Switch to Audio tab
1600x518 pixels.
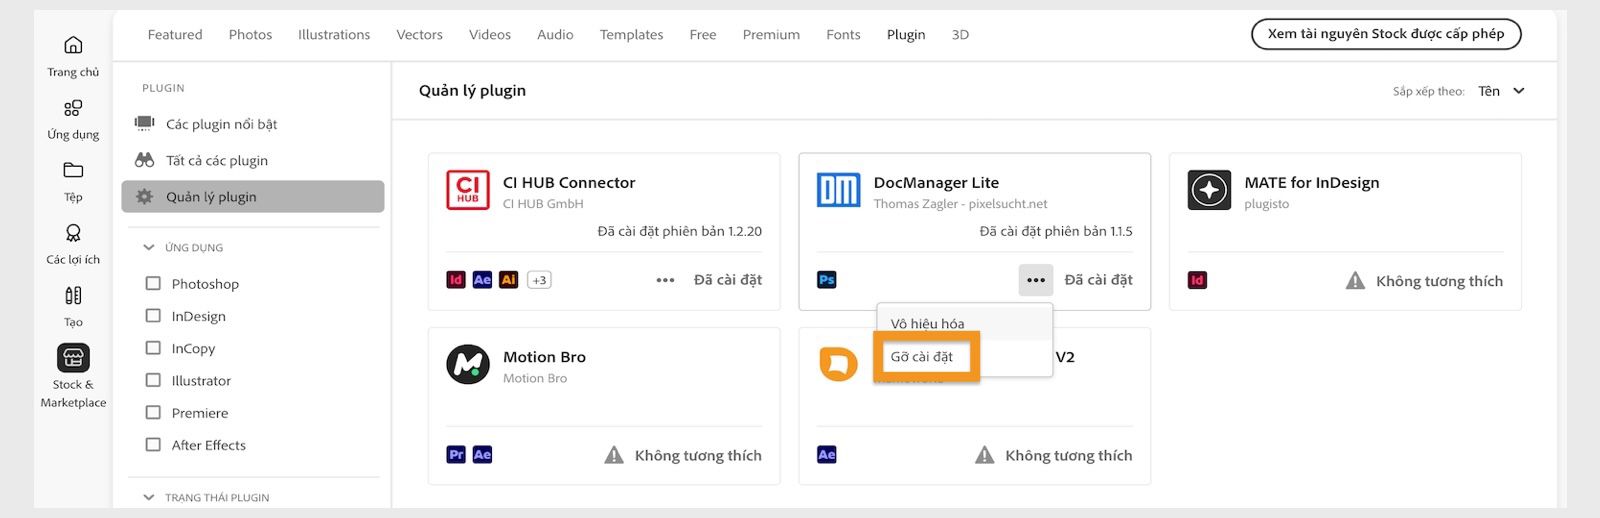tap(555, 34)
